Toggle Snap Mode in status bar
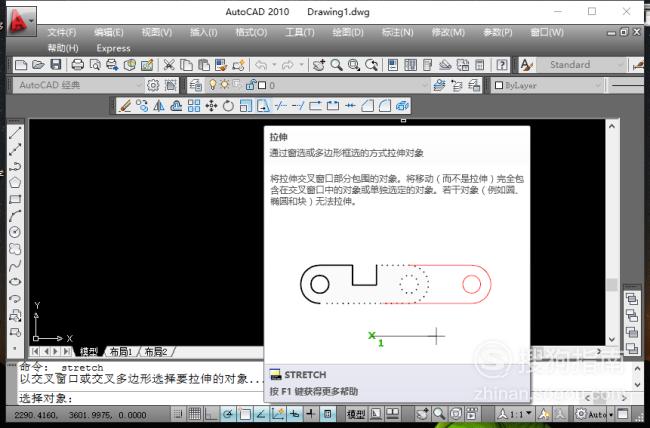650x428 pixels. (x=177, y=414)
